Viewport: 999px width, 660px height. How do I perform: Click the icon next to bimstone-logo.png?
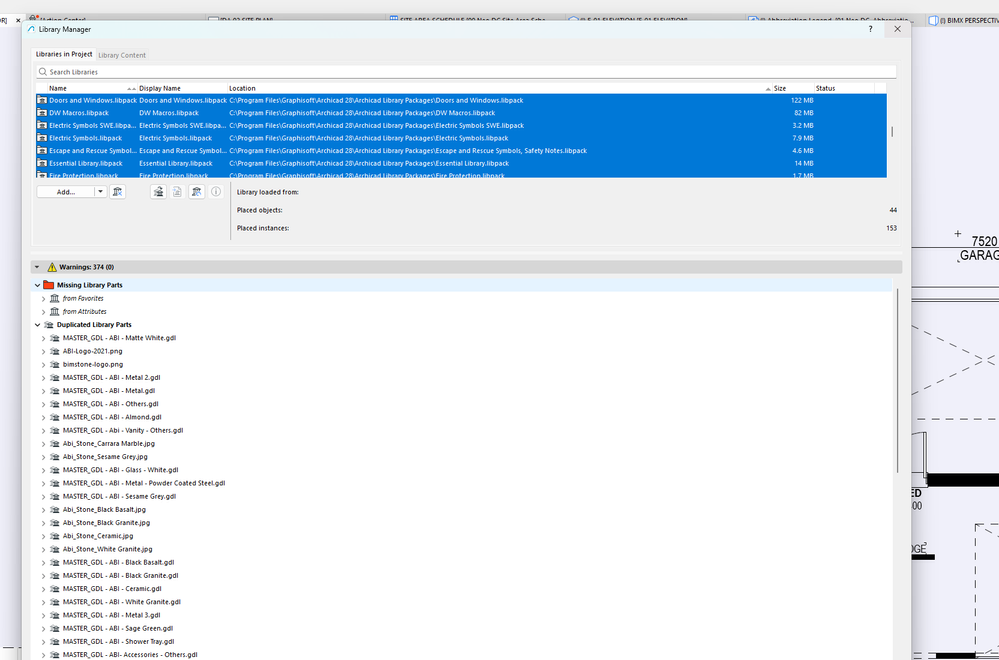pyautogui.click(x=54, y=364)
